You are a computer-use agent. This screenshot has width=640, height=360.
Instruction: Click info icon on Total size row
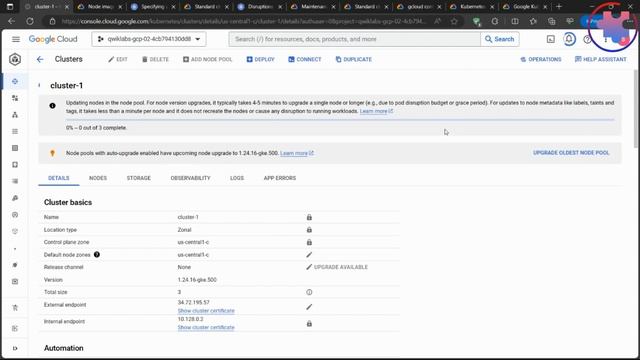(x=309, y=292)
